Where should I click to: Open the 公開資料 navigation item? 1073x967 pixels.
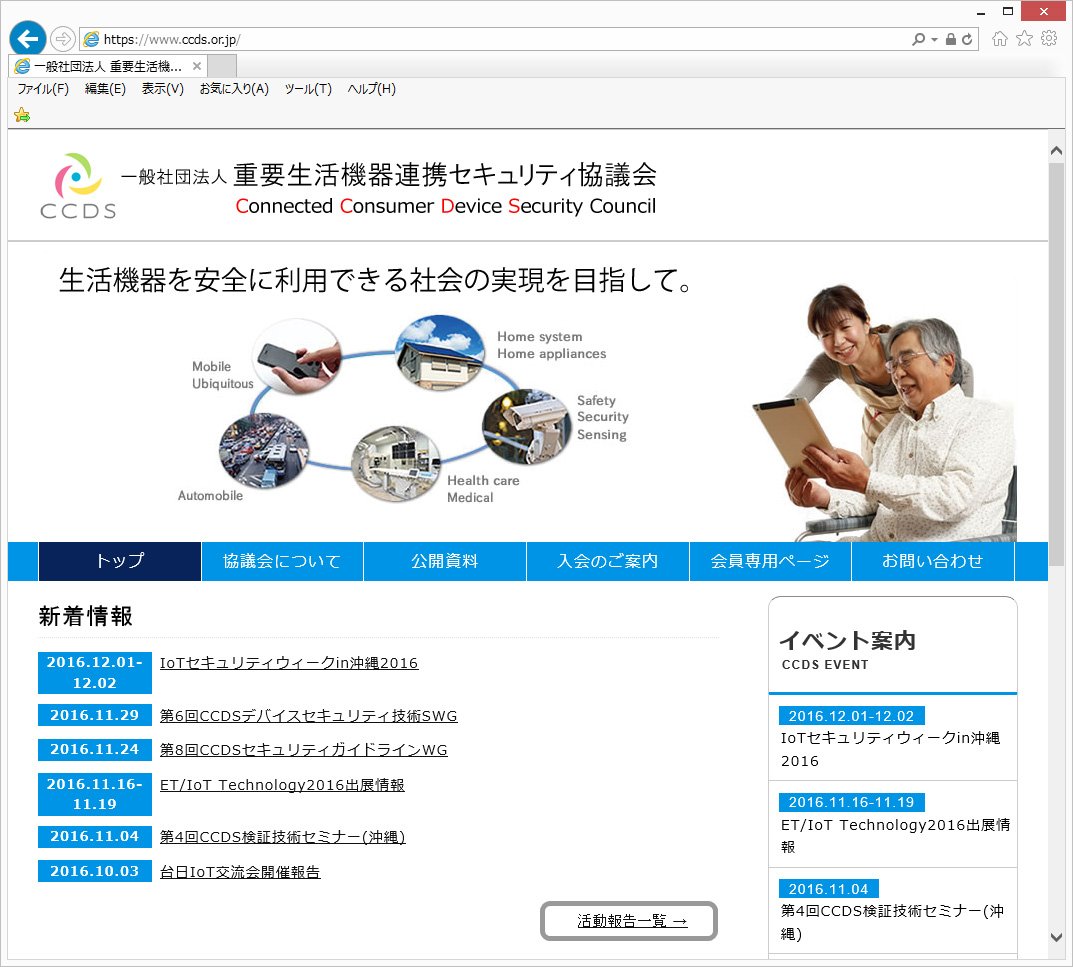pyautogui.click(x=445, y=561)
